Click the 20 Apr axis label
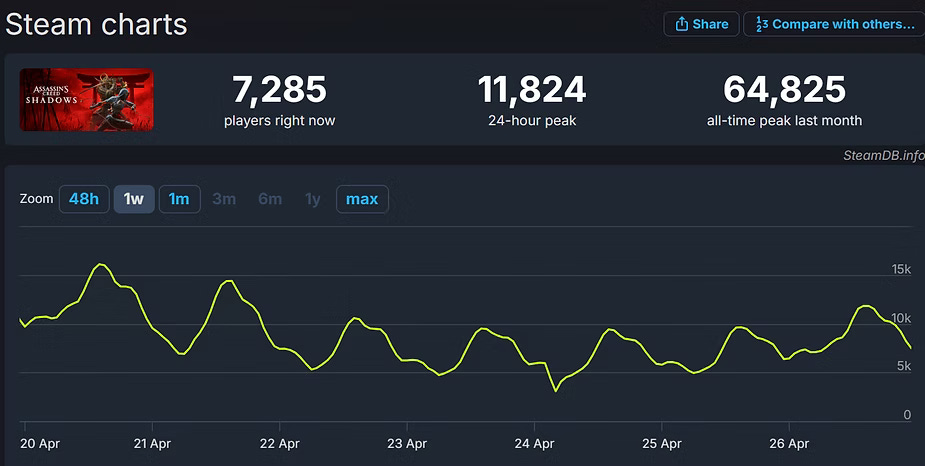This screenshot has width=925, height=466. click(x=40, y=444)
